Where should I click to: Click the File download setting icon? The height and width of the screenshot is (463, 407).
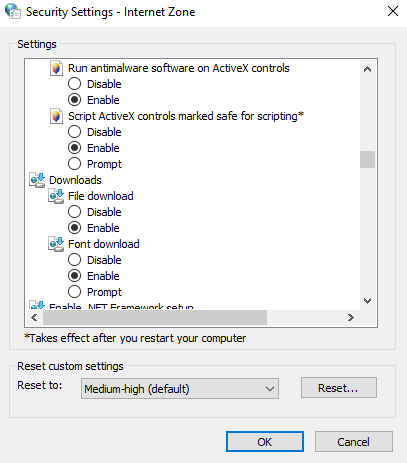click(x=56, y=196)
